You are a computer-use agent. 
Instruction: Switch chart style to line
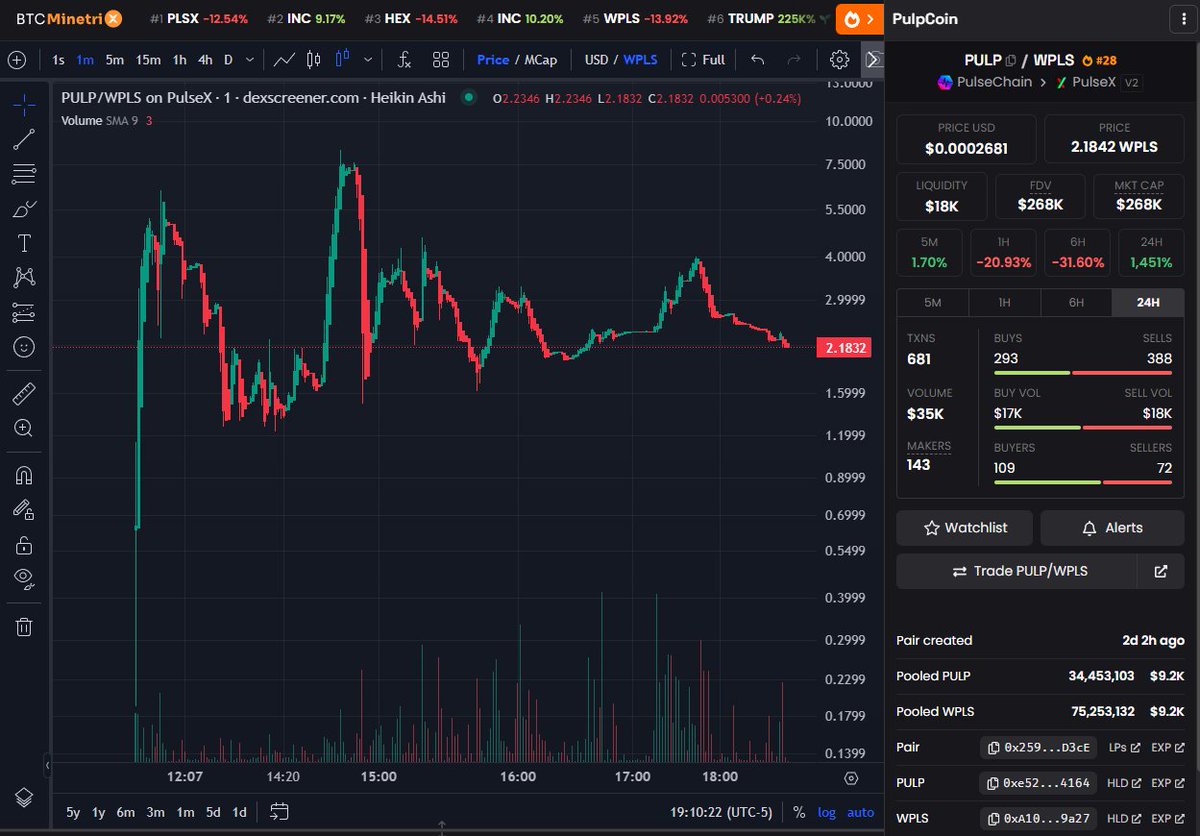click(284, 60)
